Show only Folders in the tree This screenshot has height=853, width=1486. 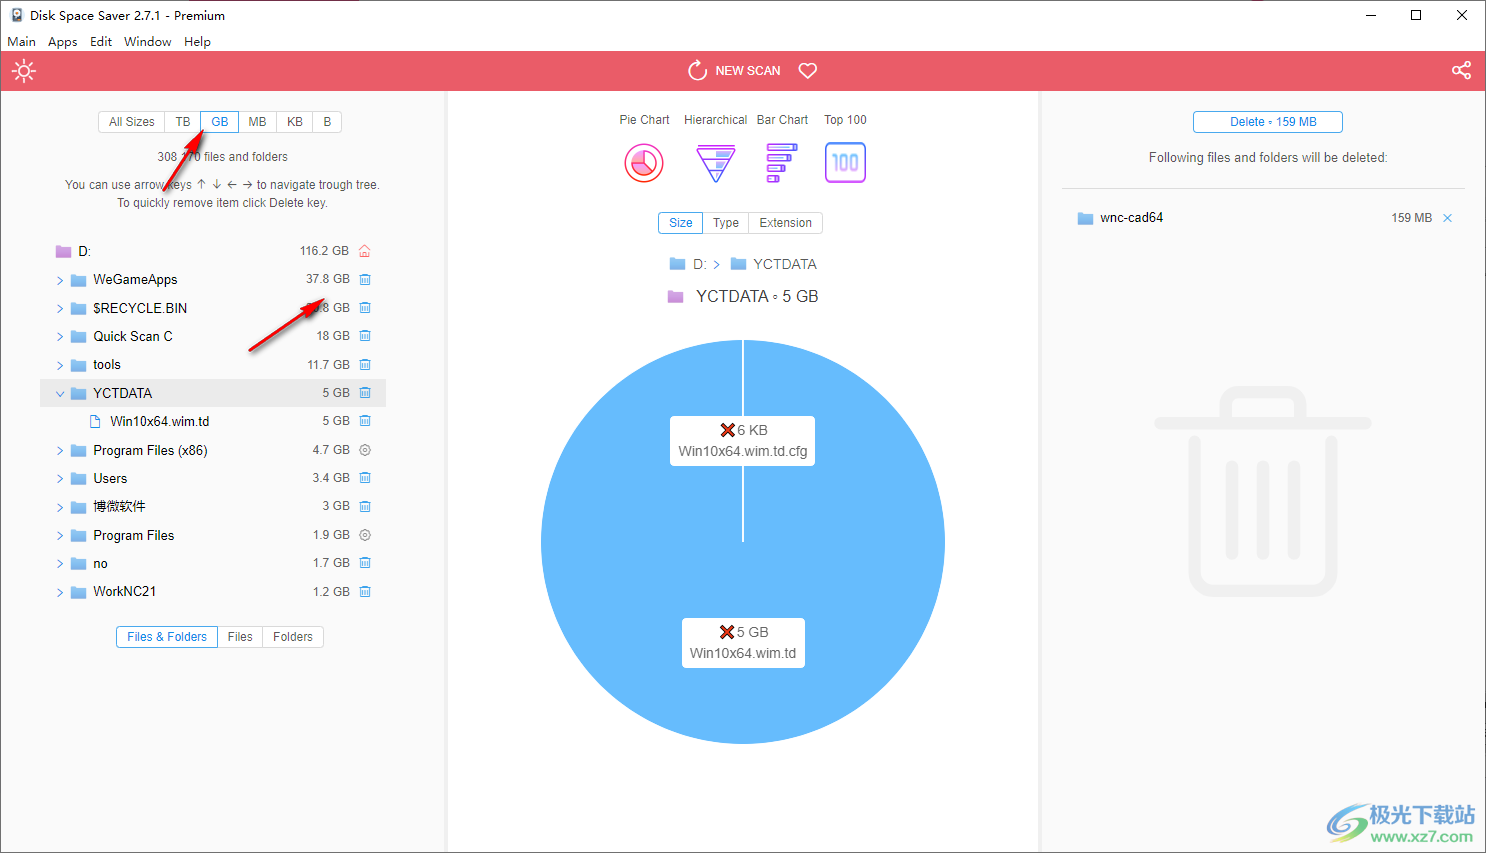click(292, 637)
